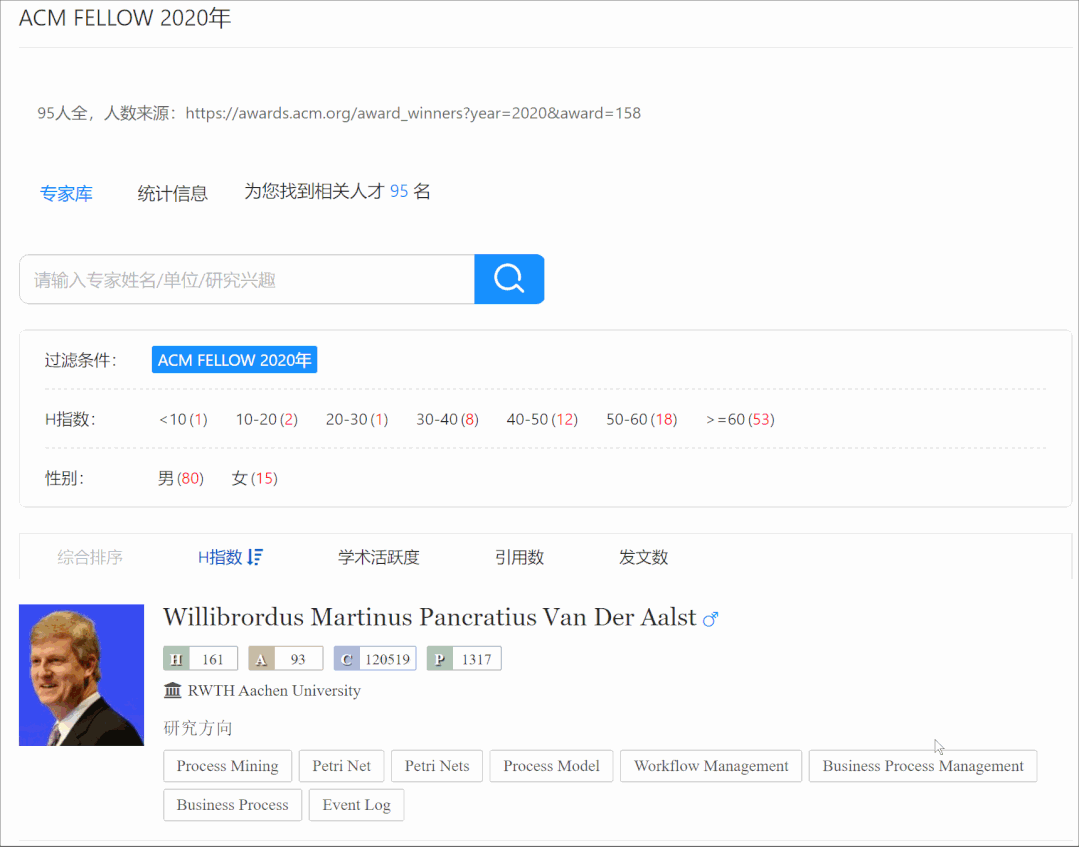Filter by male 男 (80)
1079x847 pixels.
[181, 478]
